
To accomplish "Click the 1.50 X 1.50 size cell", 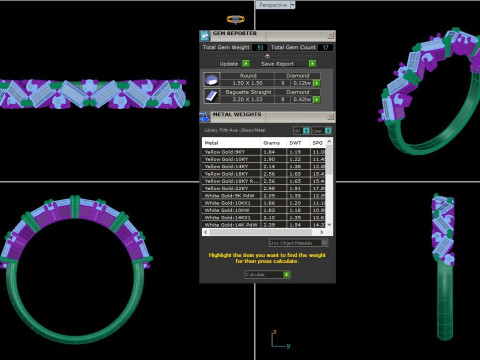I will [x=247, y=83].
